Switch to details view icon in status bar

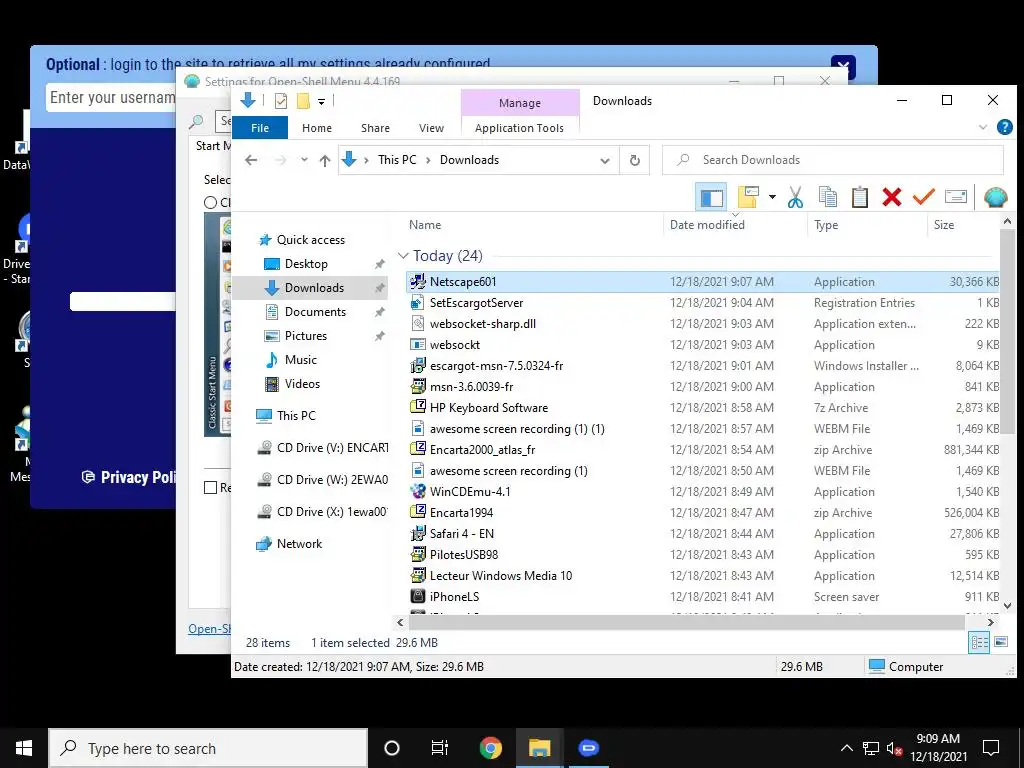tap(979, 642)
